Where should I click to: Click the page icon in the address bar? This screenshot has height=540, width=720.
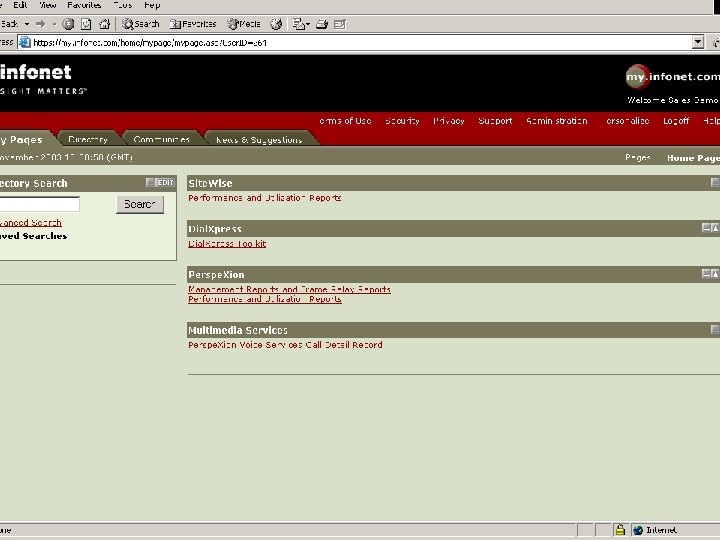coord(24,43)
